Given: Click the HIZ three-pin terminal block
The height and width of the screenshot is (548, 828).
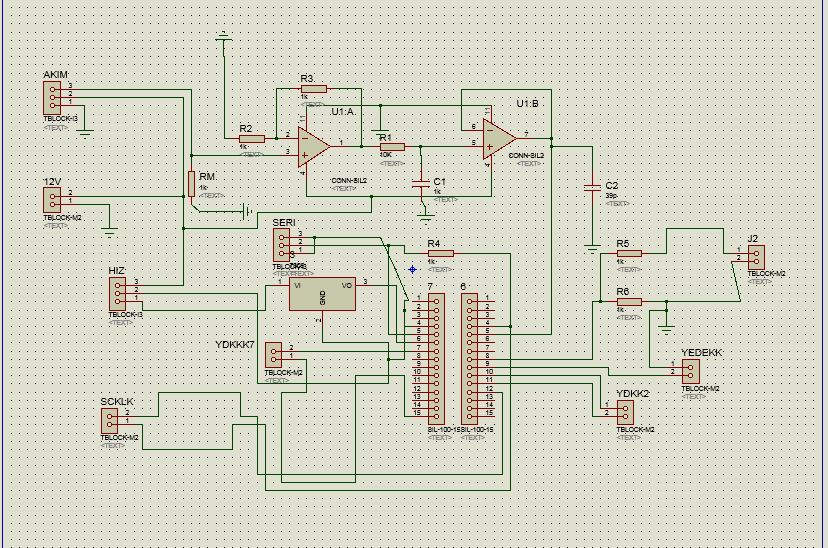Looking at the screenshot, I should pyautogui.click(x=118, y=294).
